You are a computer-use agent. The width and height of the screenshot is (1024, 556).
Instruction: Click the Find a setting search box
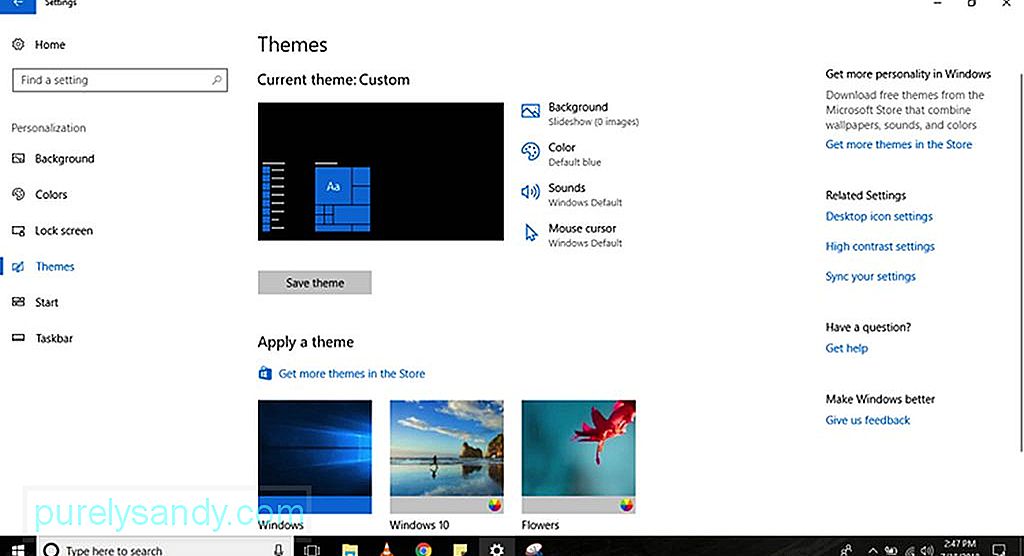pyautogui.click(x=120, y=80)
